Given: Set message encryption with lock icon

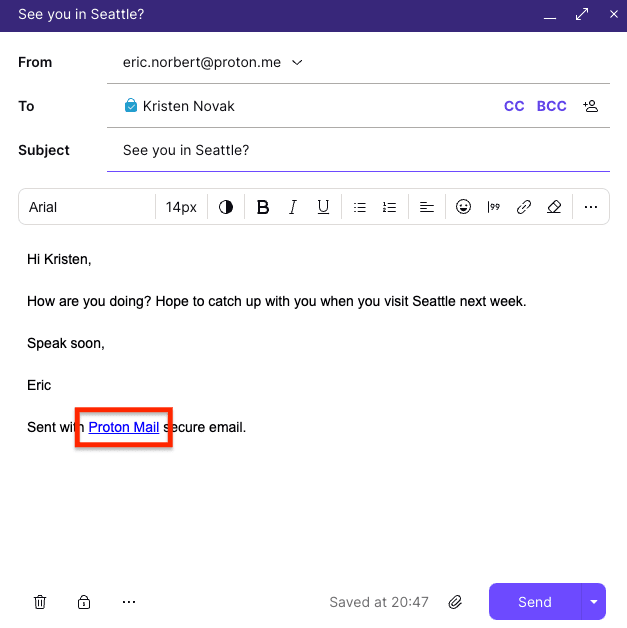Looking at the screenshot, I should tap(84, 602).
